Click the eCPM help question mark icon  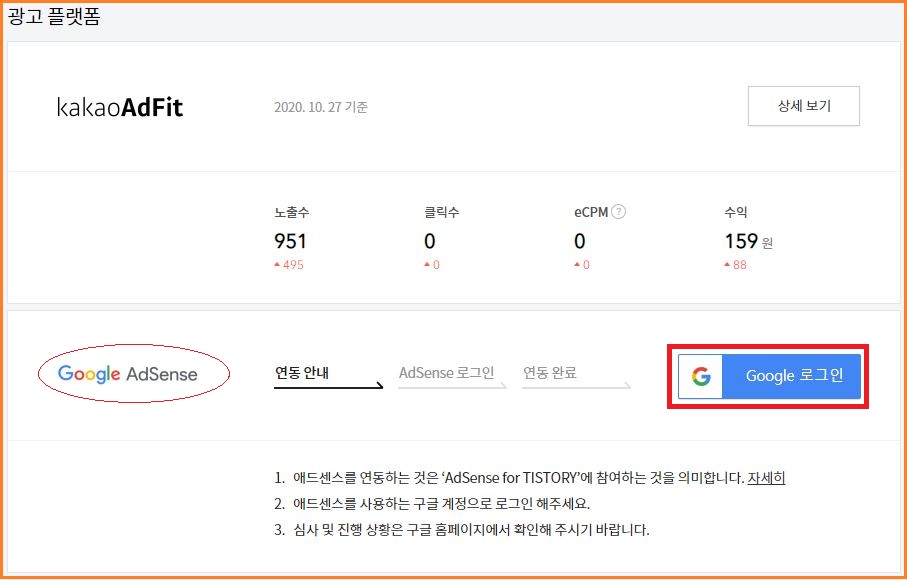pos(618,212)
